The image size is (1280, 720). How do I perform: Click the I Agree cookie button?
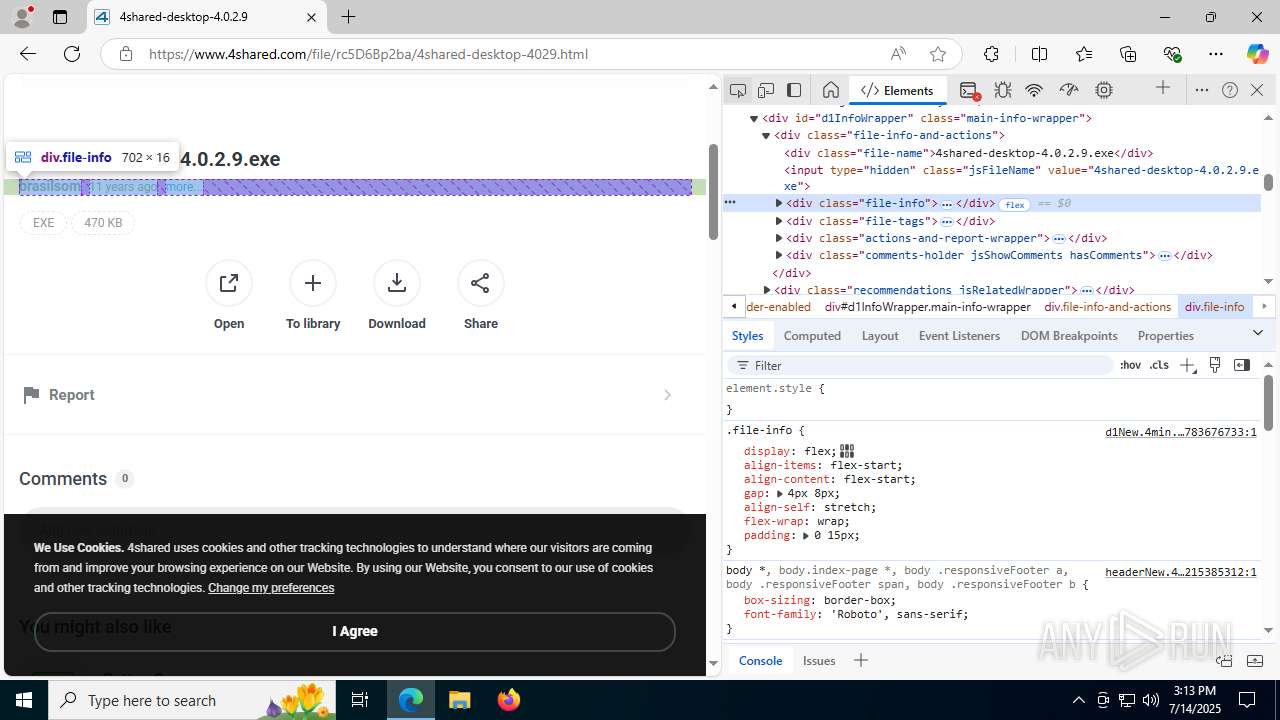[x=355, y=632]
